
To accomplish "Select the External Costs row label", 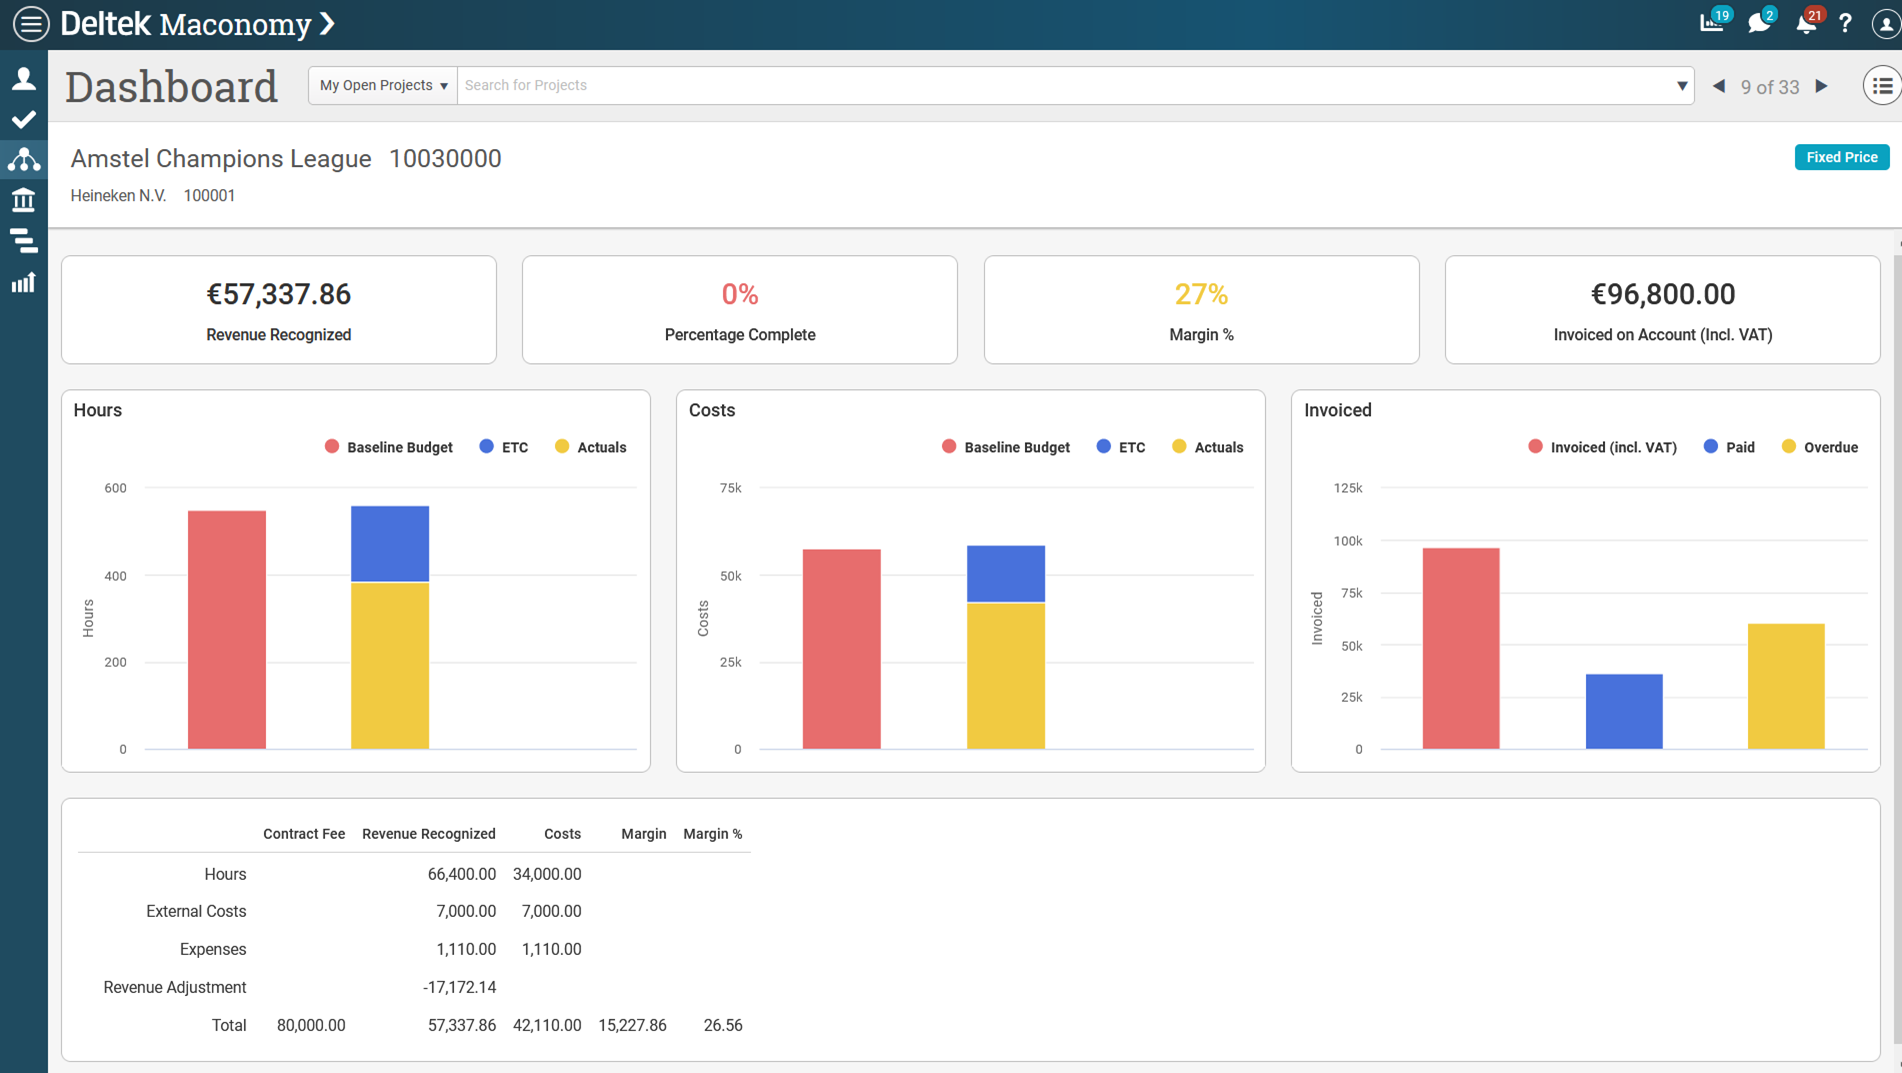I will [196, 911].
